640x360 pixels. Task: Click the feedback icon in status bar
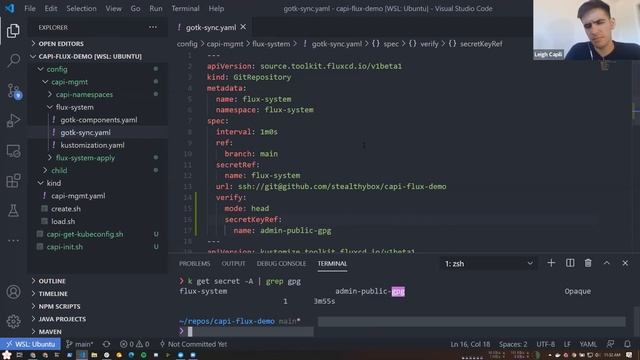(x=610, y=344)
